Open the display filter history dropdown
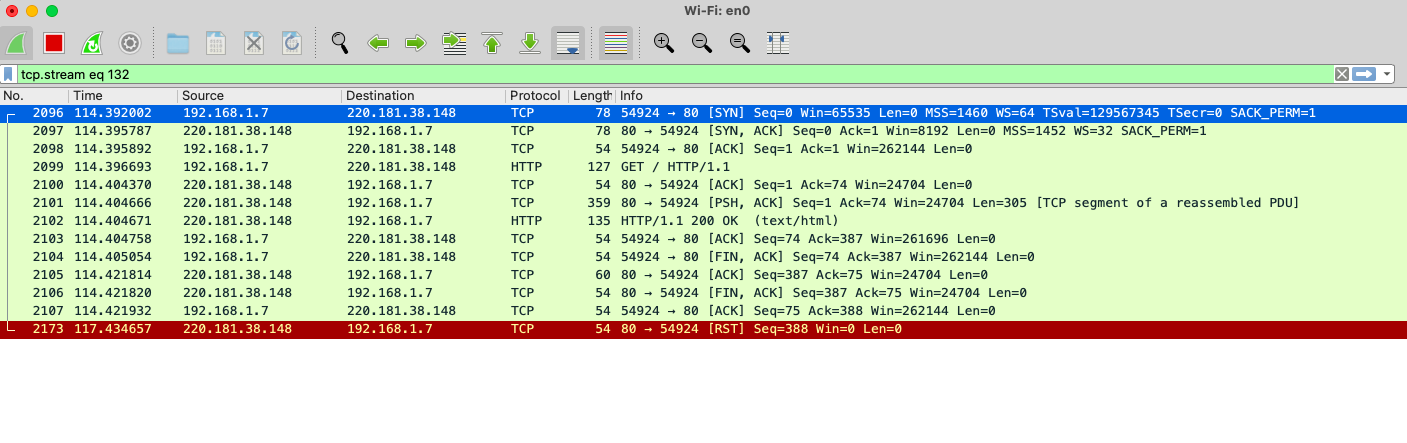 [x=1387, y=74]
